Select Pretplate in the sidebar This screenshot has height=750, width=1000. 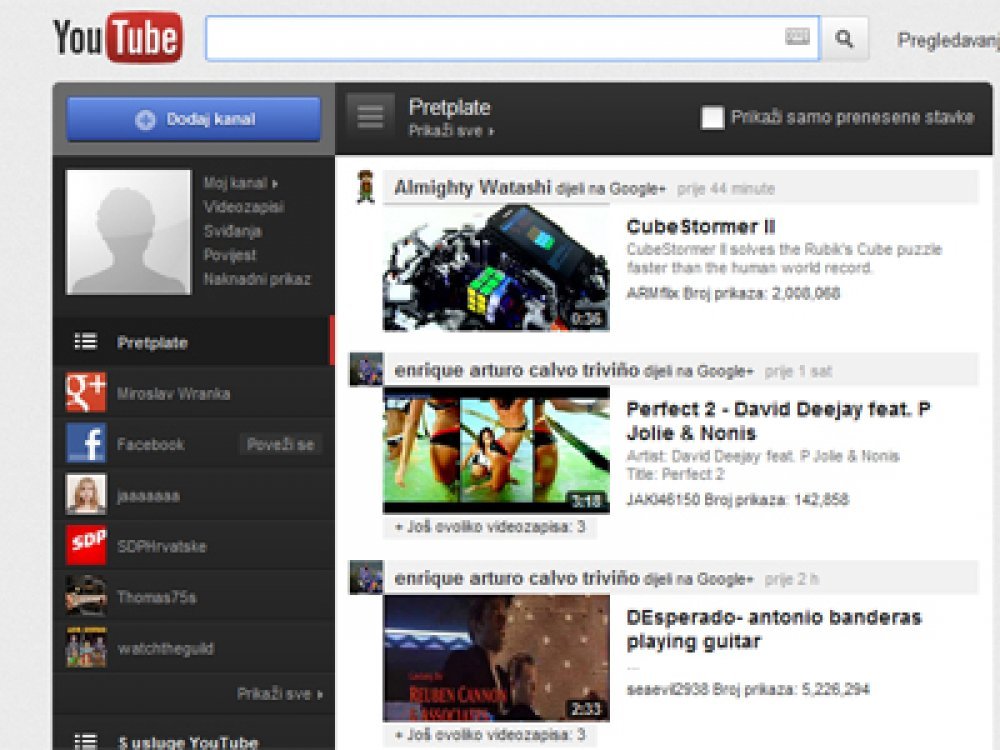coord(193,342)
